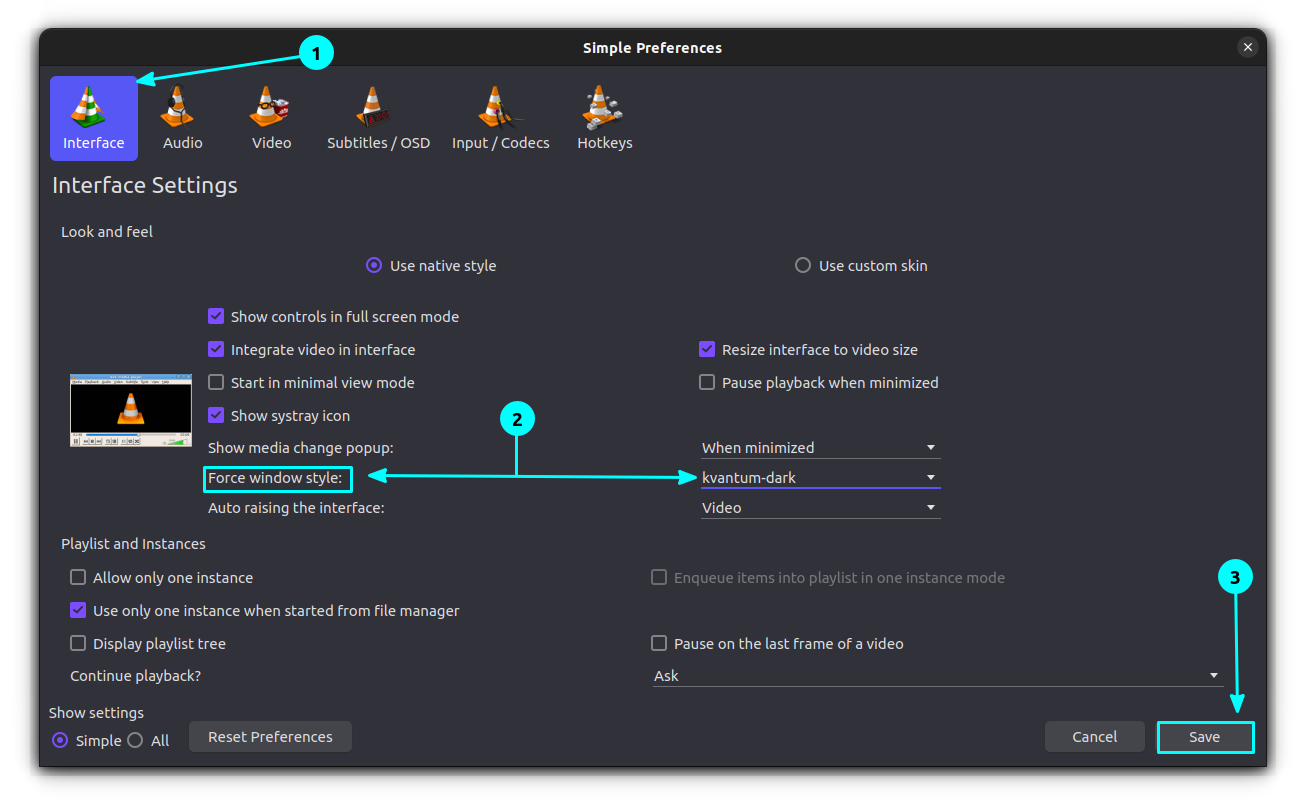
Task: Open the Subtitles / OSD settings
Action: point(378,118)
